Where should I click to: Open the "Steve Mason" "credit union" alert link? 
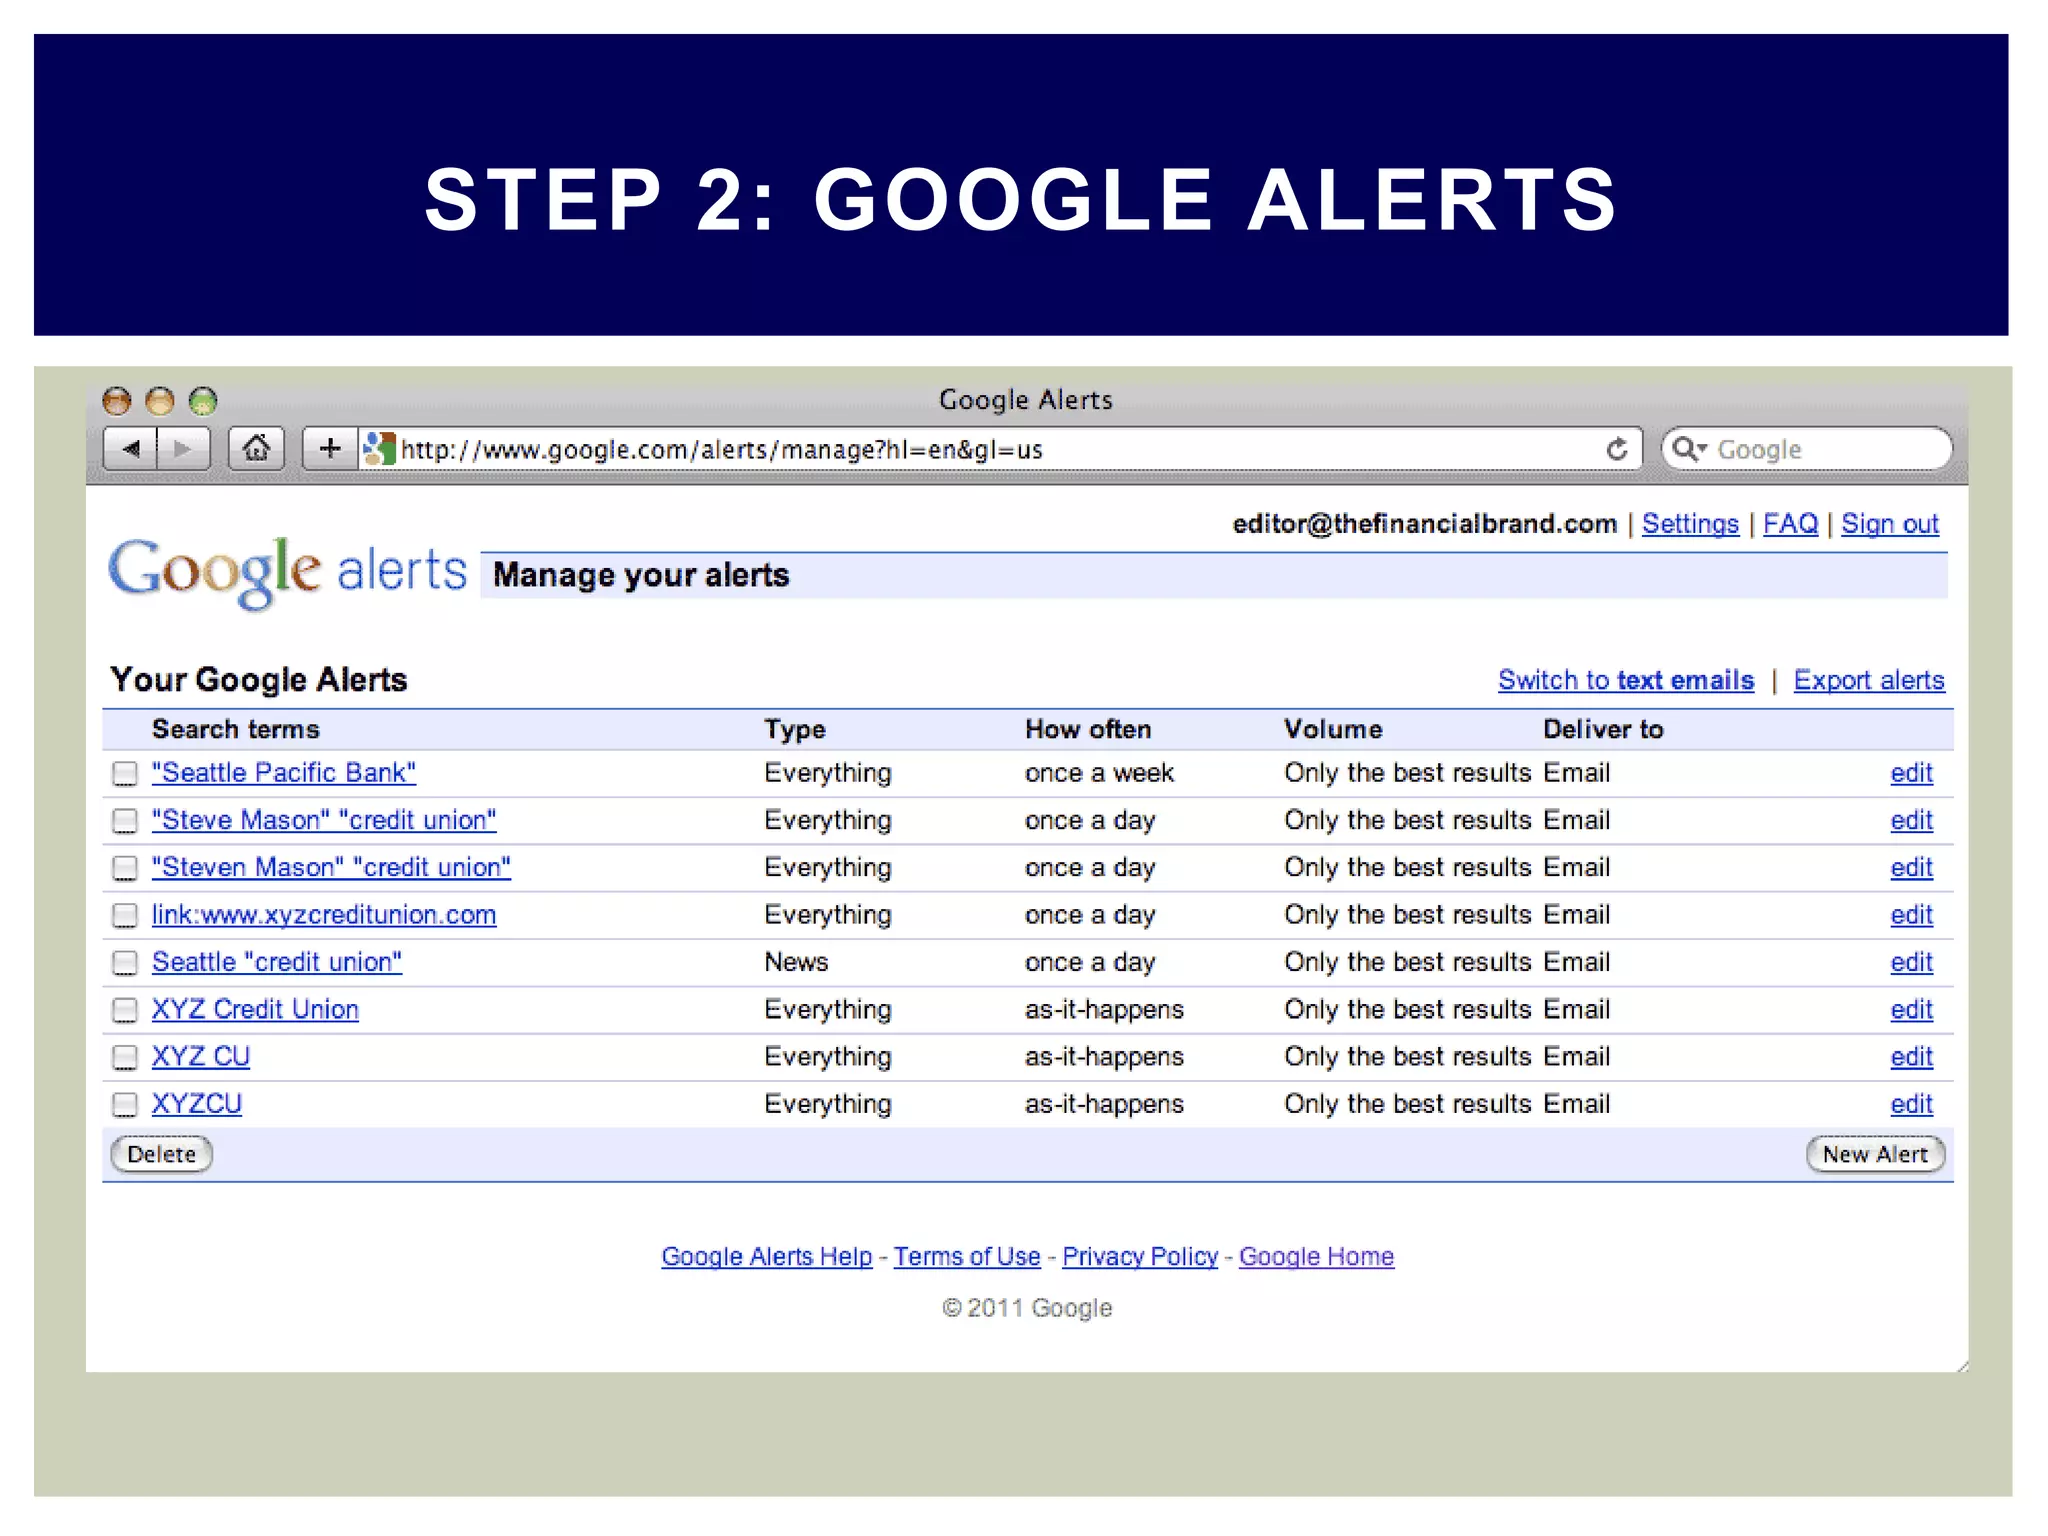coord(324,820)
